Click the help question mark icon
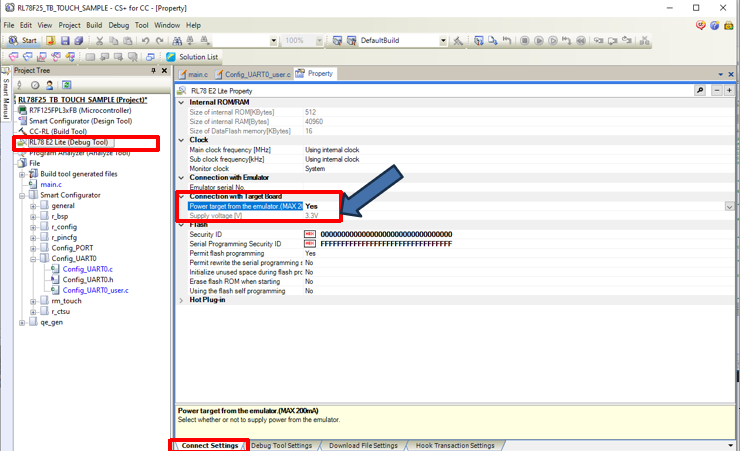740x451 pixels. (715, 25)
